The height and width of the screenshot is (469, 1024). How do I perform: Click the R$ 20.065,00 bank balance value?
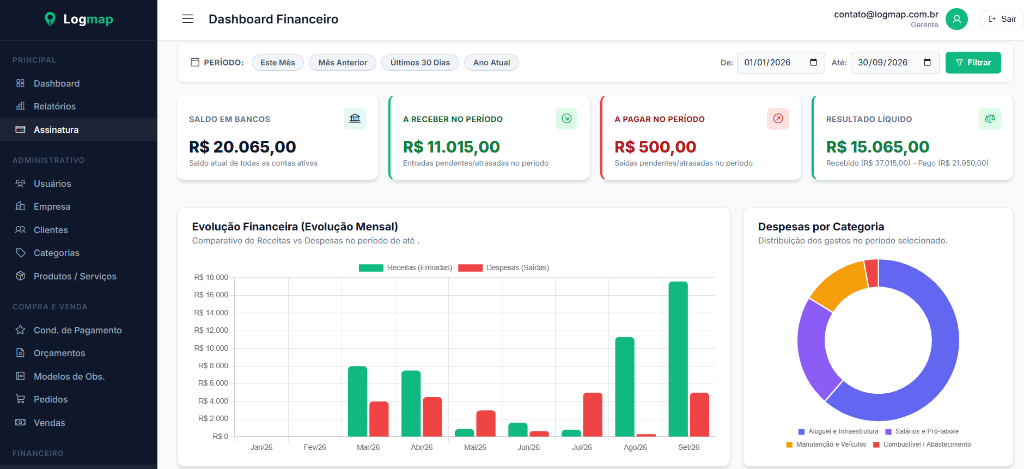tap(242, 146)
